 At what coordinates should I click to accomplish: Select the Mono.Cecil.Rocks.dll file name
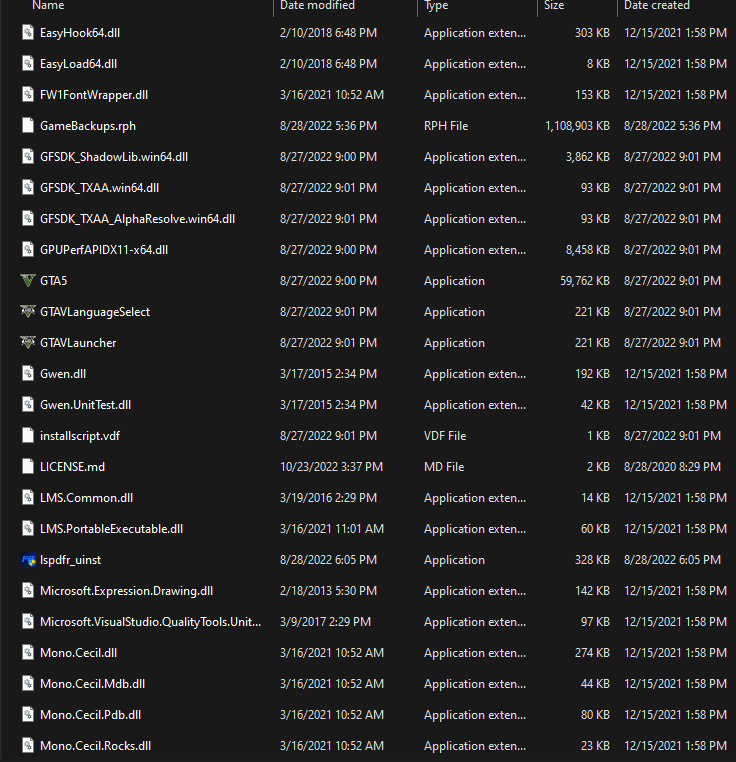coord(95,746)
